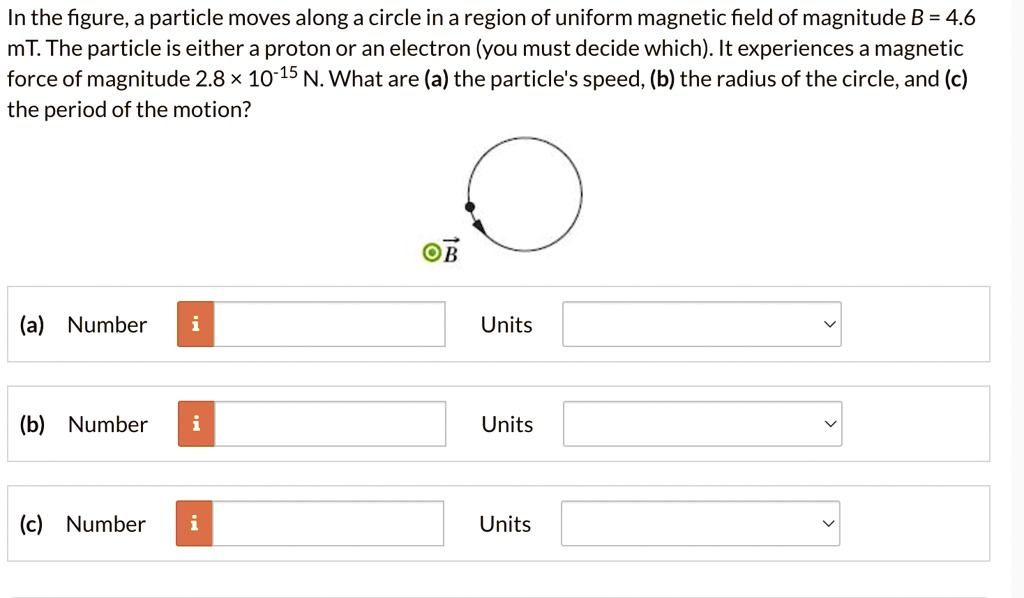Screen dimensions: 1024x598
Task: Open the Units dropdown for part (b)
Action: click(x=701, y=423)
